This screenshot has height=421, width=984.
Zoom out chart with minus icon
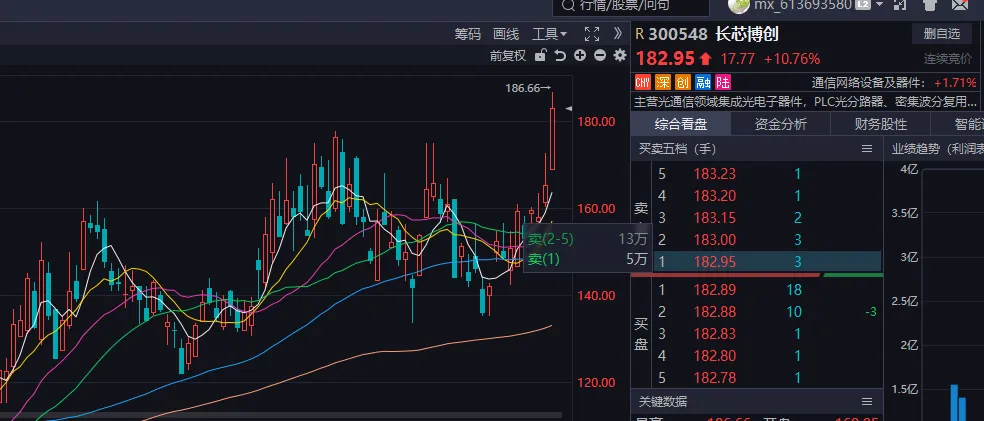pos(600,55)
